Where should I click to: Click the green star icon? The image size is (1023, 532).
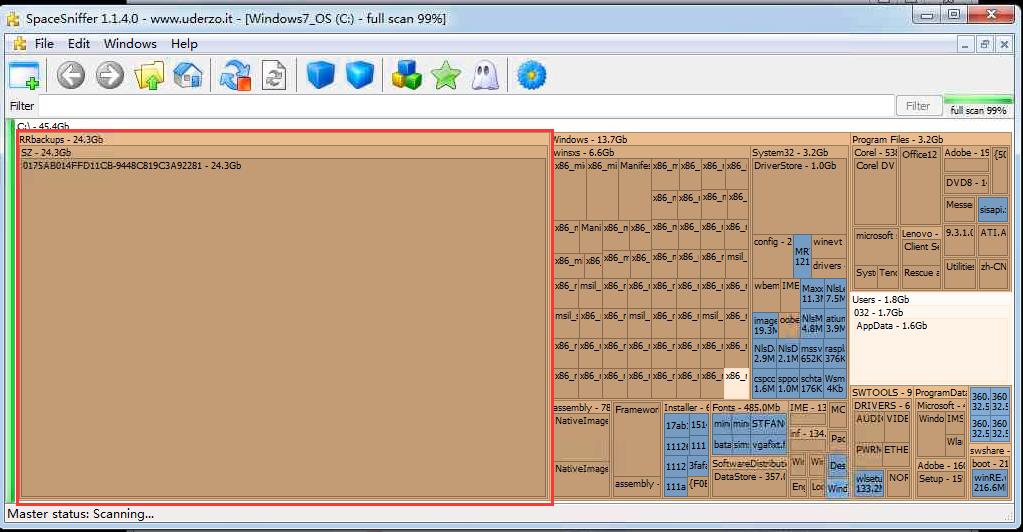click(445, 76)
